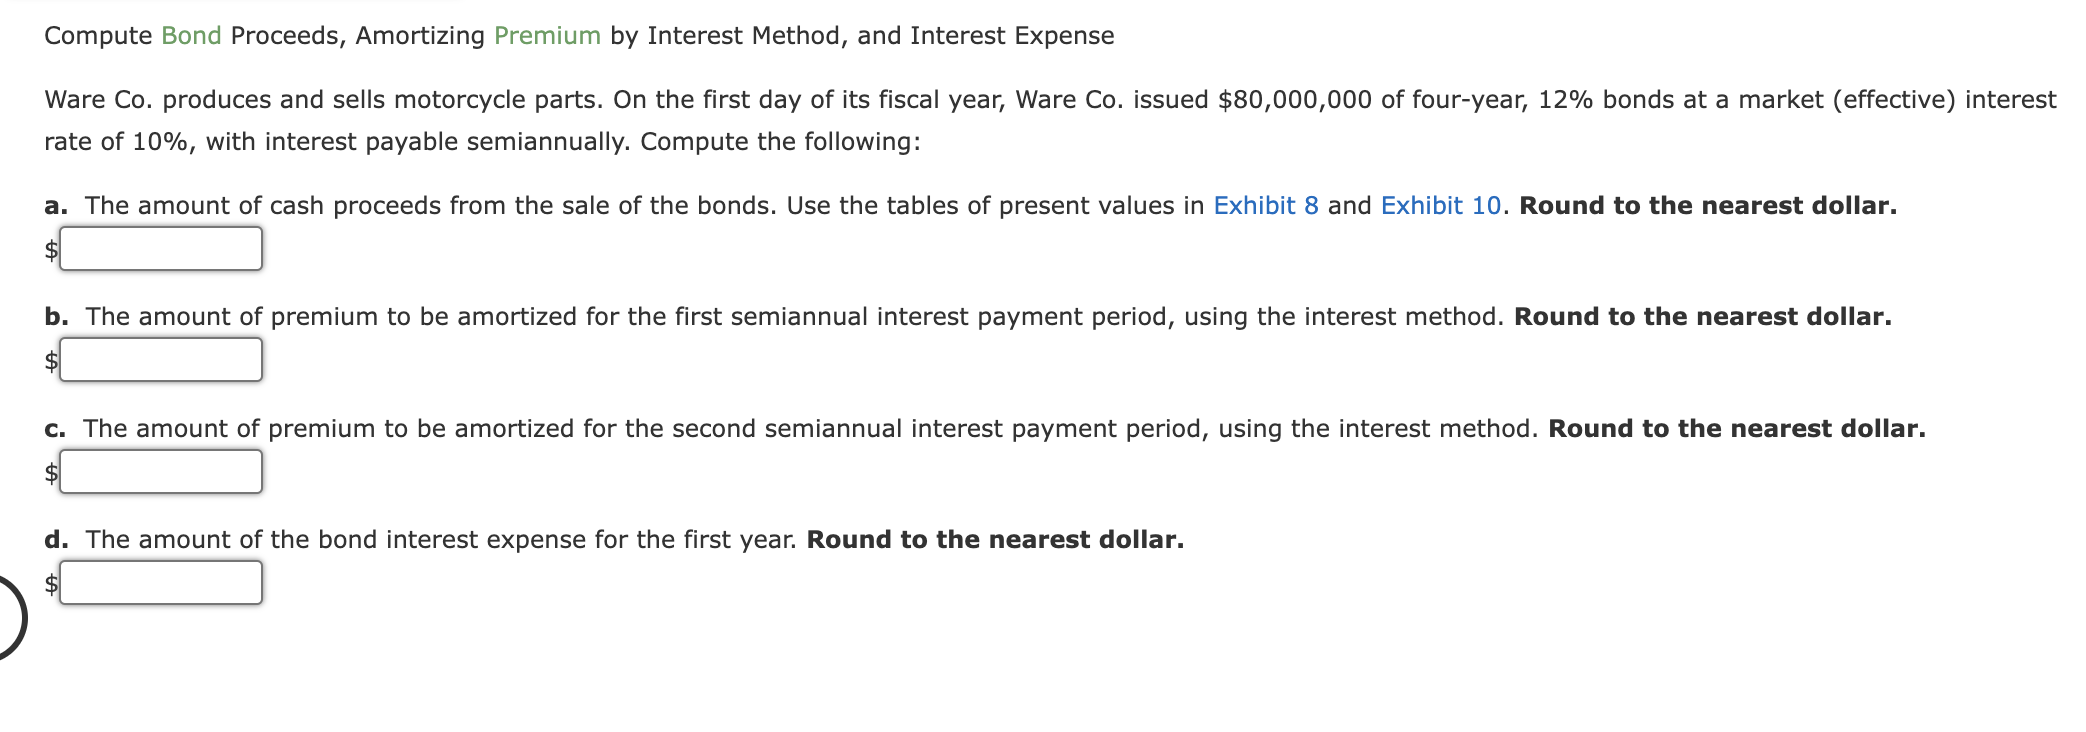Click the premium amortization field in part b
2086x732 pixels.
click(x=160, y=359)
